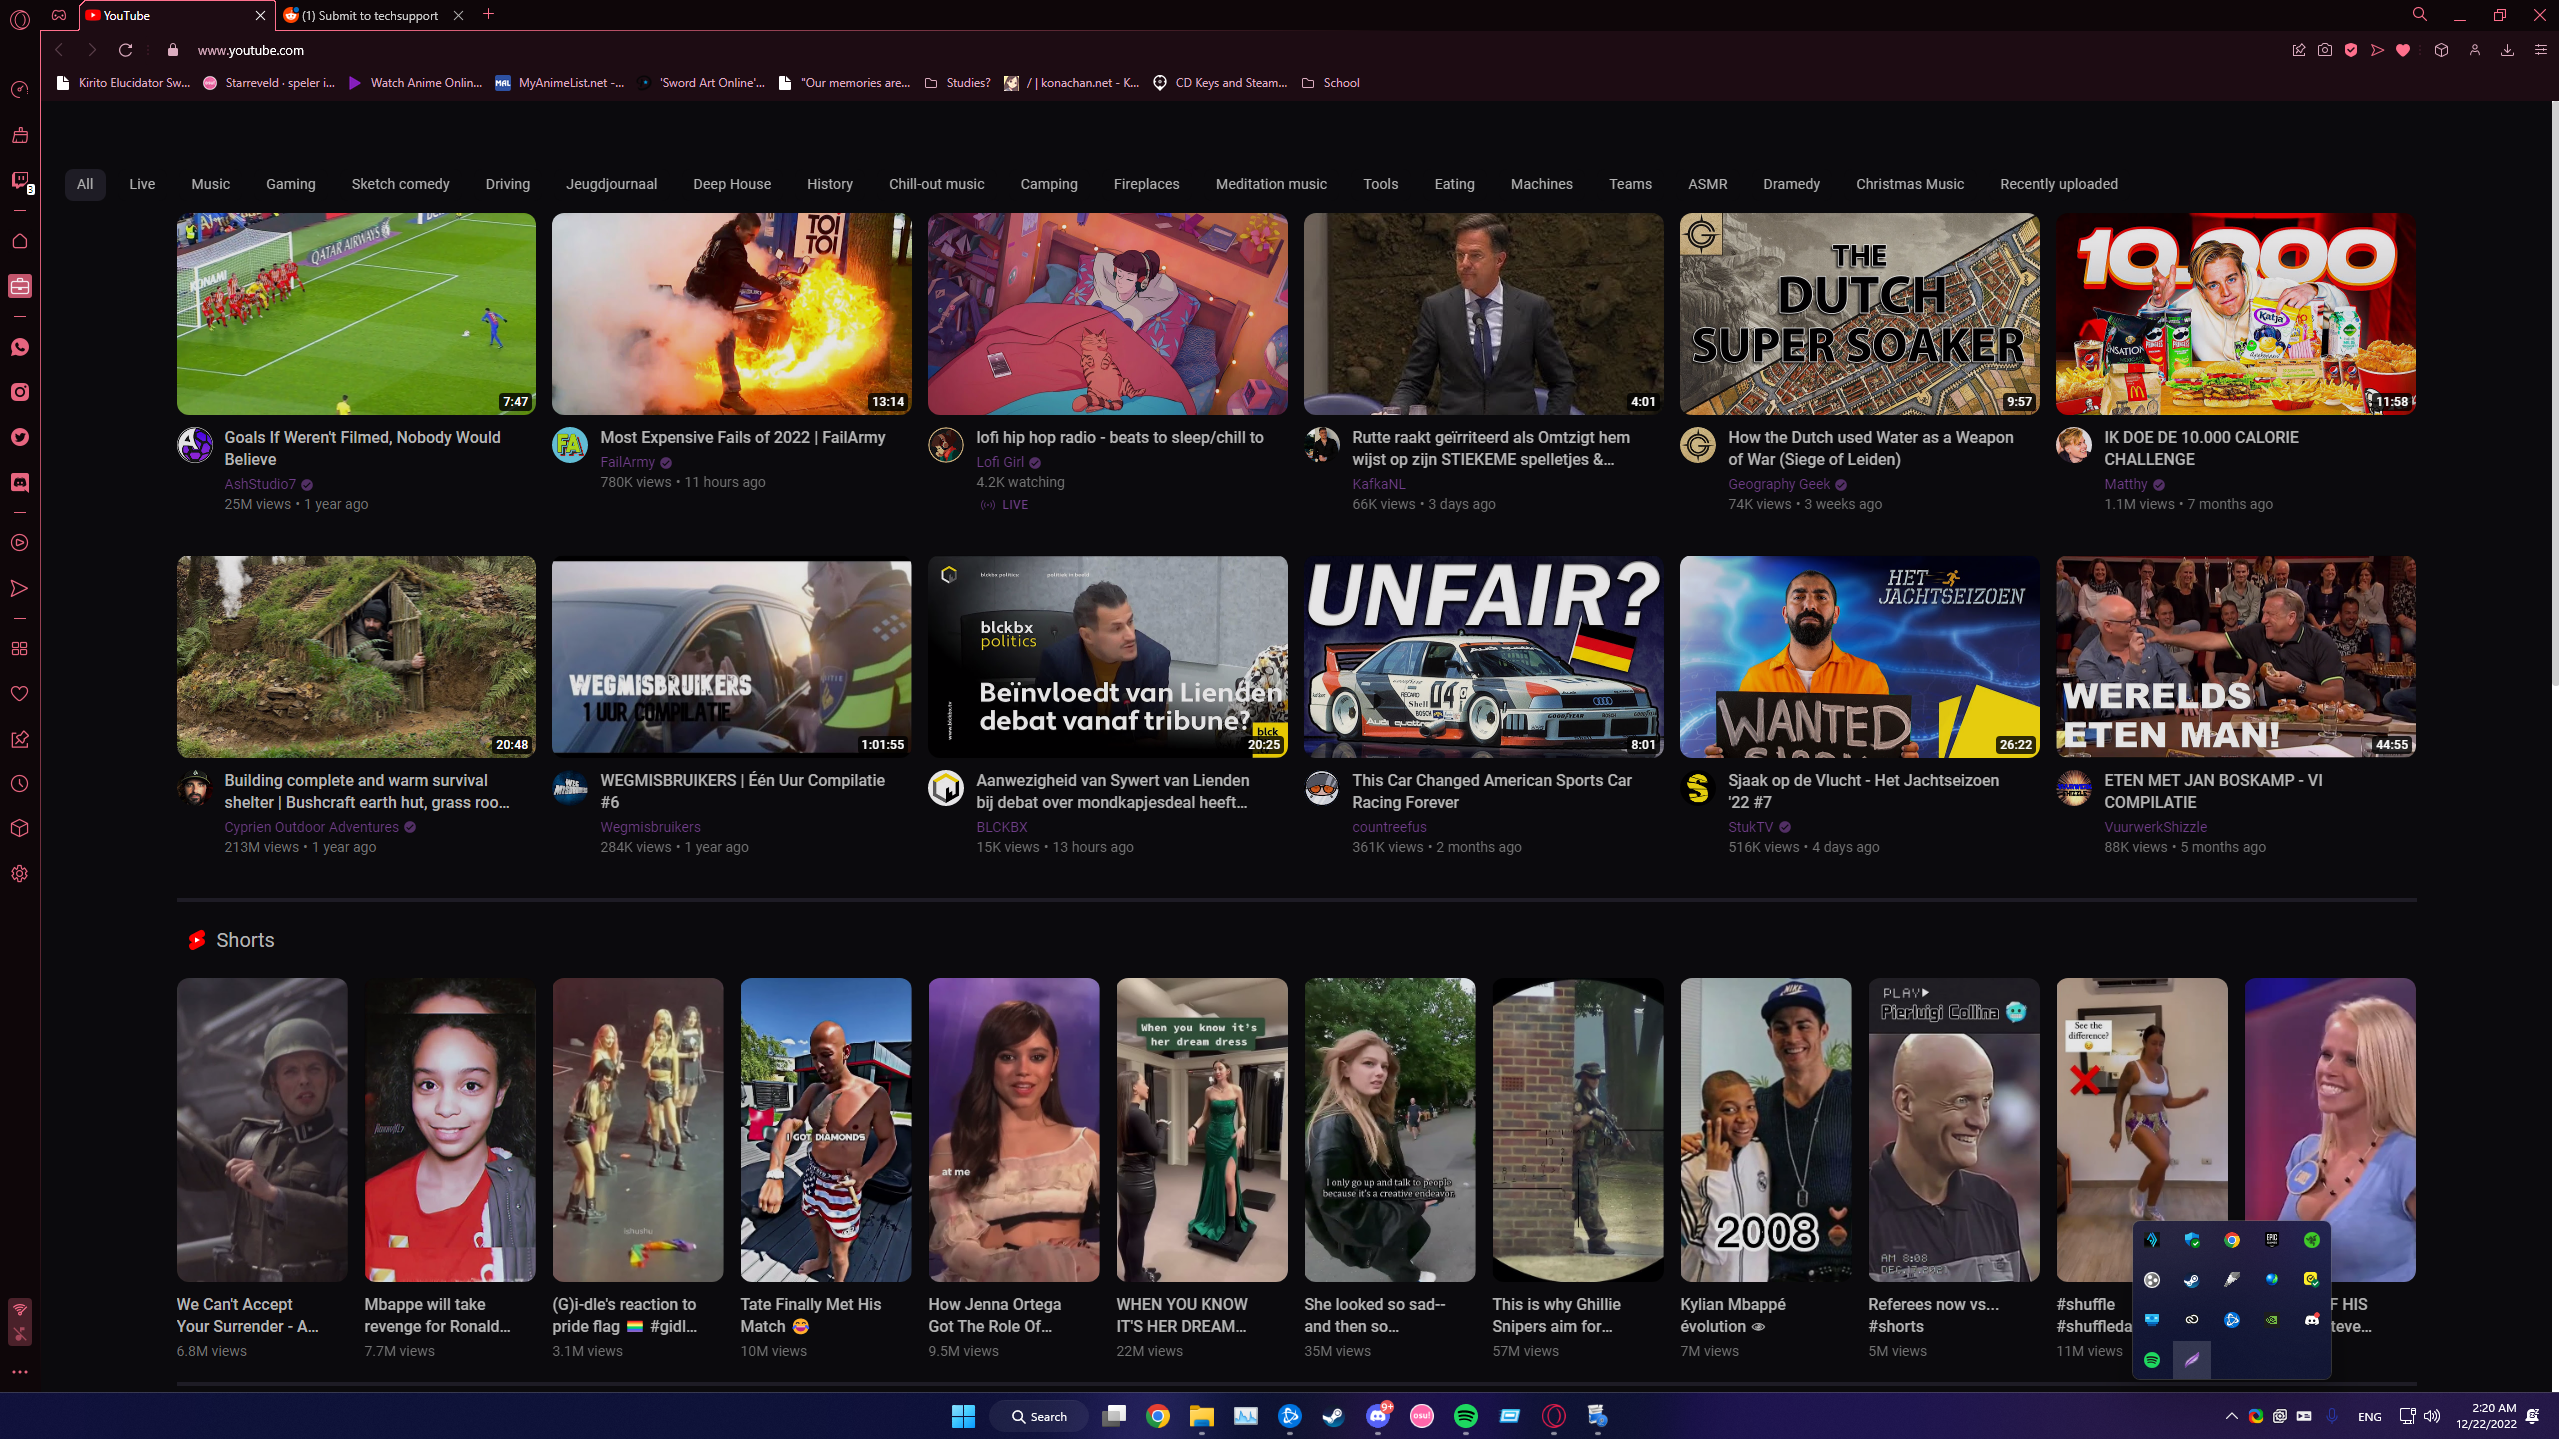The image size is (2559, 1439).
Task: Open the ad blocker shield in address bar
Action: (x=2351, y=50)
